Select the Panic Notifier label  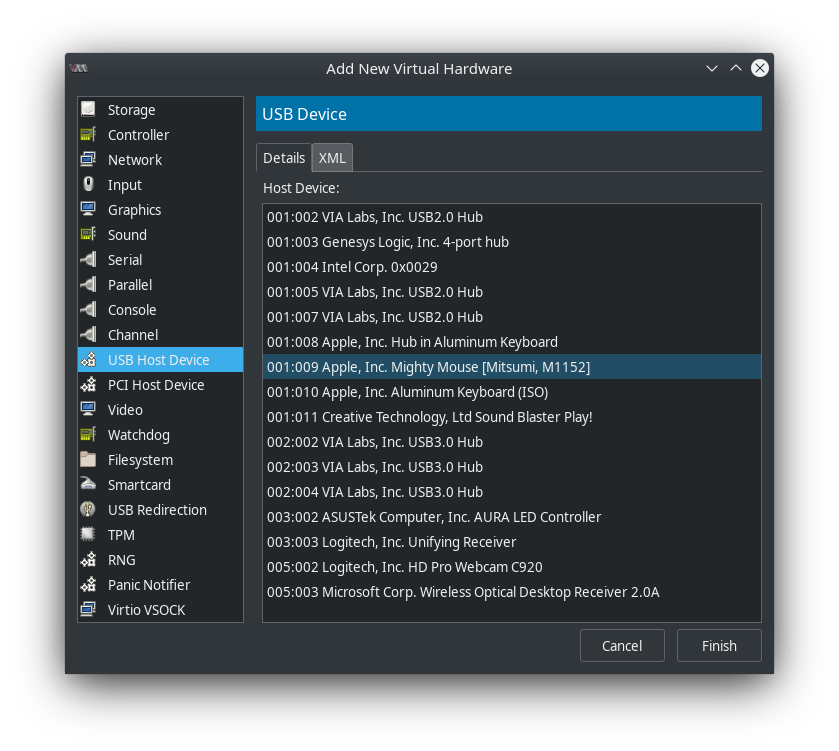pyautogui.click(x=149, y=585)
